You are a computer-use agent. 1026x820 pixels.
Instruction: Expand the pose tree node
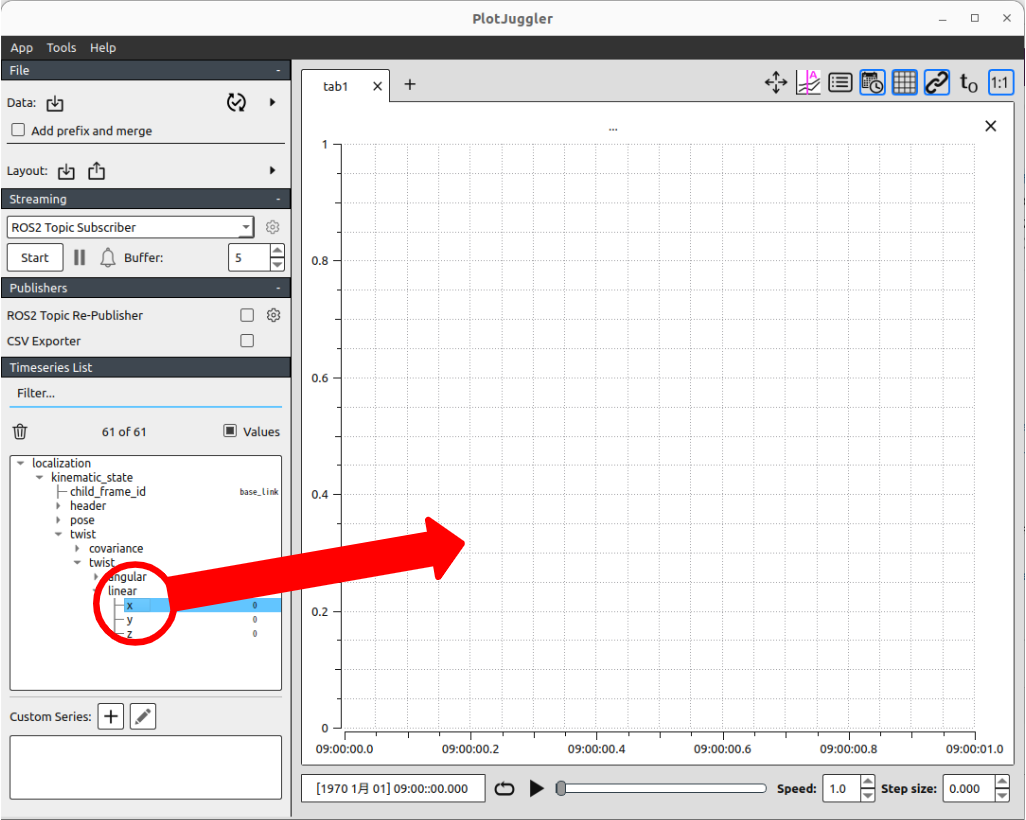click(x=59, y=520)
